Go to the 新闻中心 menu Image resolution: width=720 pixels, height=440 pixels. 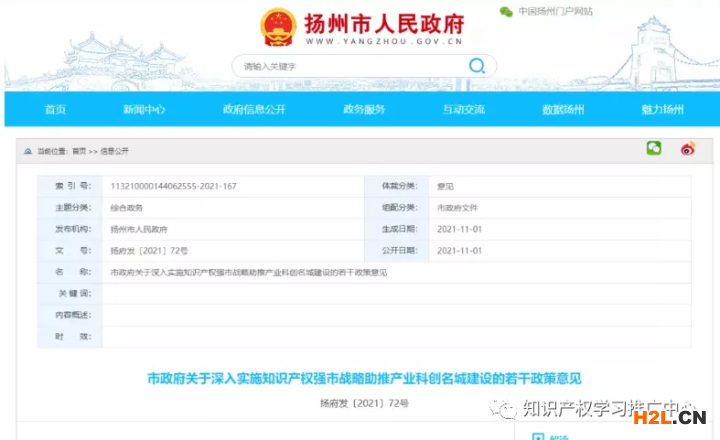[x=144, y=109]
